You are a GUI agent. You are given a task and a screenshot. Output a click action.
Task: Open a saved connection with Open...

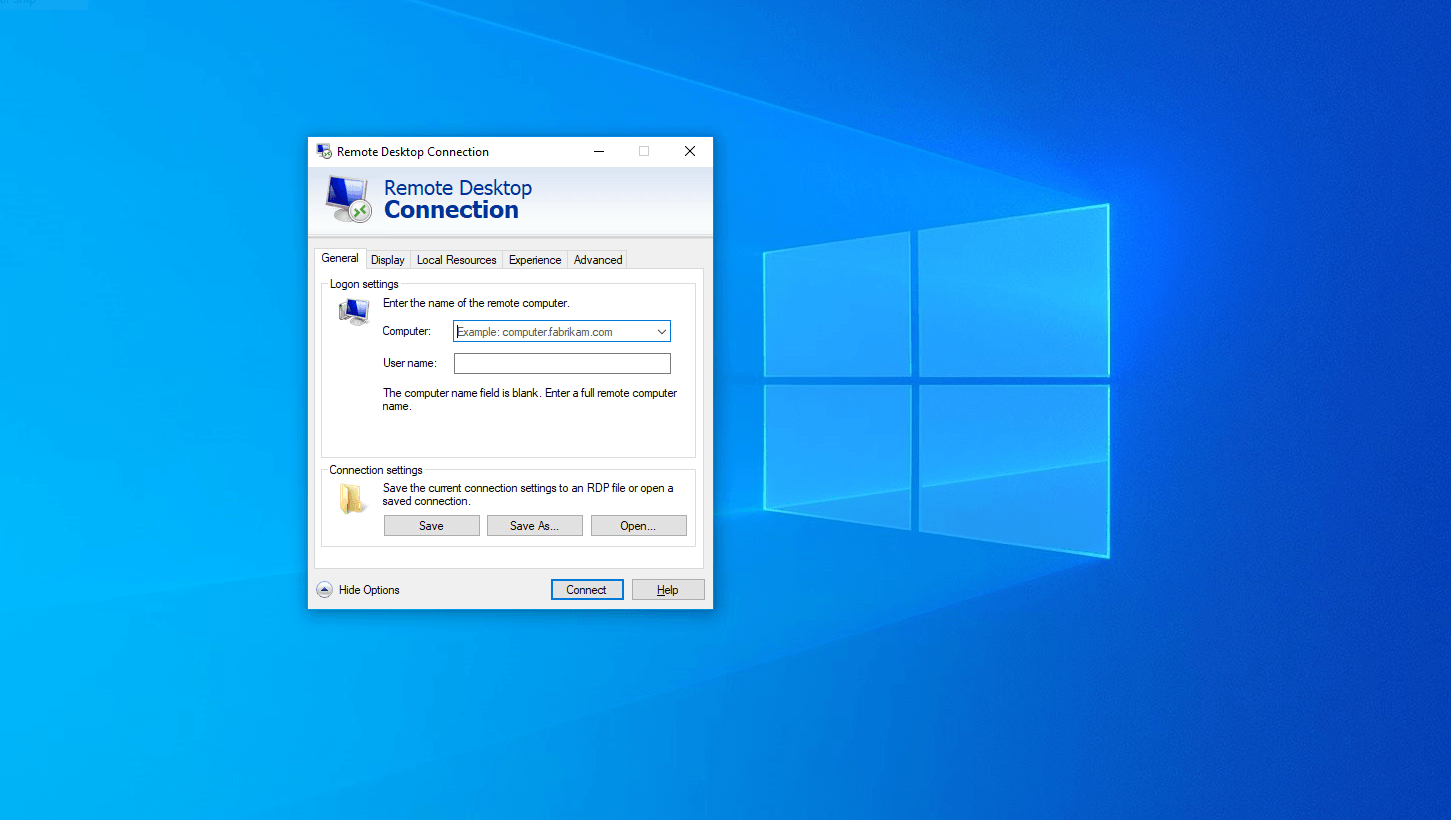[638, 526]
